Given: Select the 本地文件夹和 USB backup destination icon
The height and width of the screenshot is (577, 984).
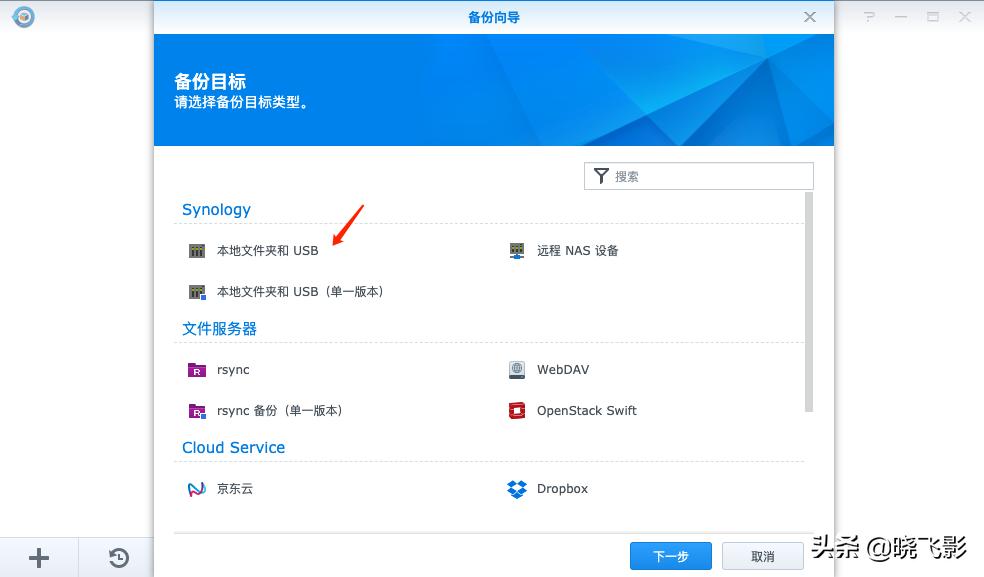Looking at the screenshot, I should (x=196, y=251).
